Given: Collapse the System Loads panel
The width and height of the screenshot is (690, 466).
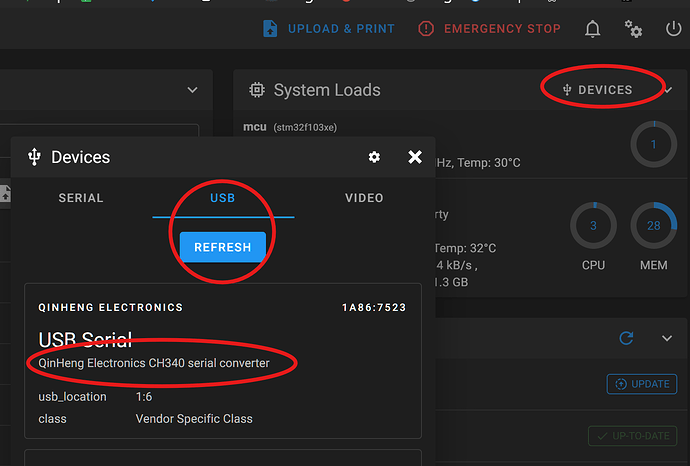Looking at the screenshot, I should pyautogui.click(x=668, y=90).
